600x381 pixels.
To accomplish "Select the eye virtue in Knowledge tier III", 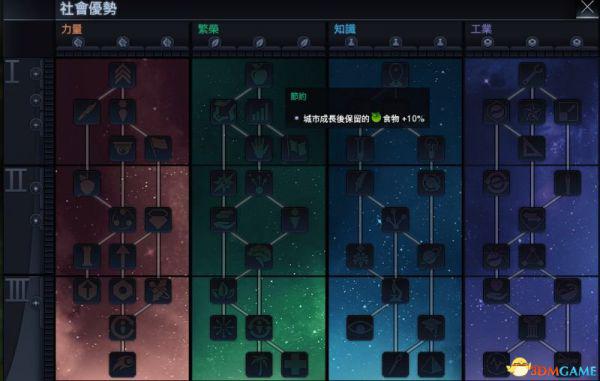I will pyautogui.click(x=360, y=328).
